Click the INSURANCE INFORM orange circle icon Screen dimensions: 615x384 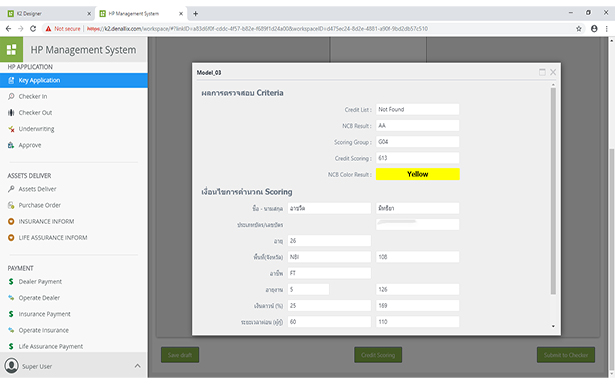pyautogui.click(x=11, y=222)
